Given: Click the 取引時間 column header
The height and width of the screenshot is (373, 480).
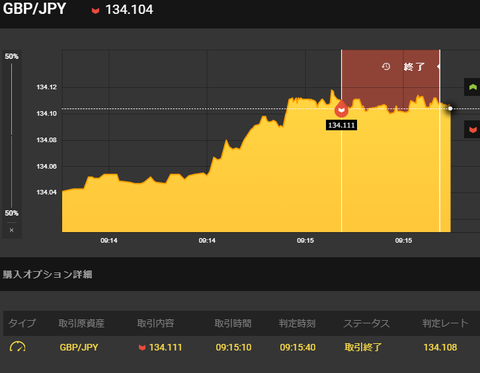Looking at the screenshot, I should (x=233, y=323).
